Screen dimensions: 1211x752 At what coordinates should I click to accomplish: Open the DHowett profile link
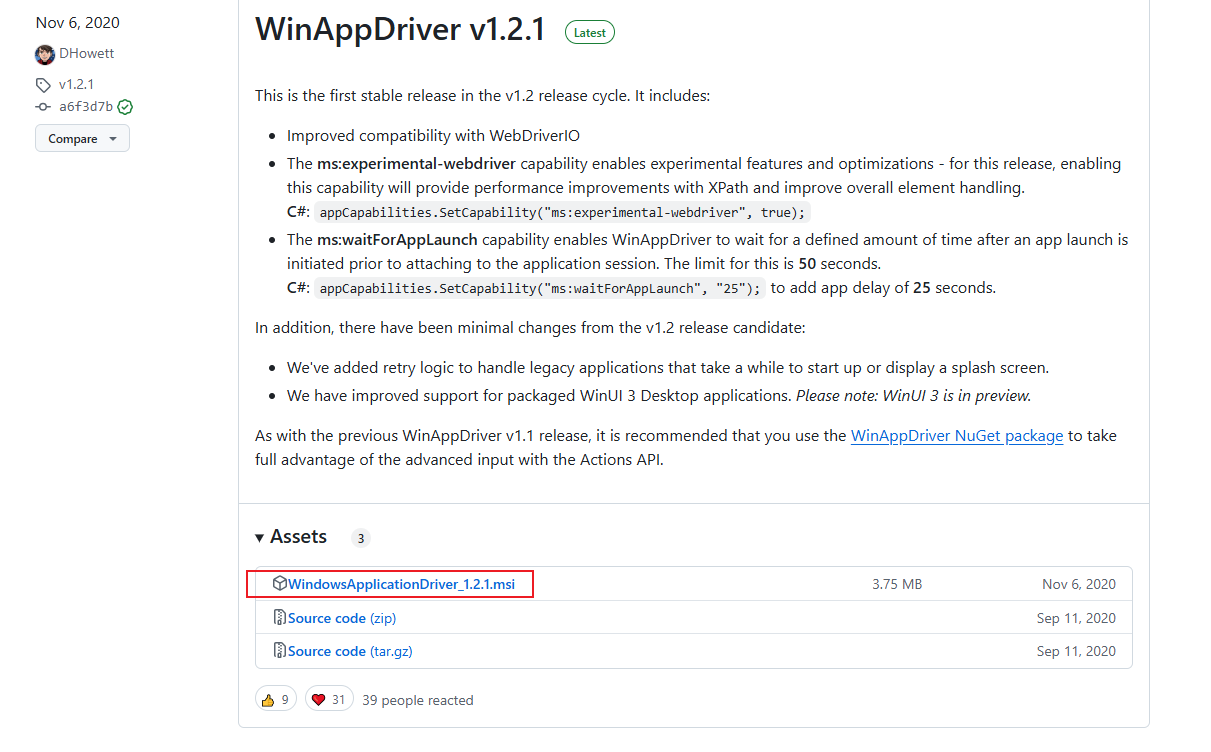coord(86,54)
